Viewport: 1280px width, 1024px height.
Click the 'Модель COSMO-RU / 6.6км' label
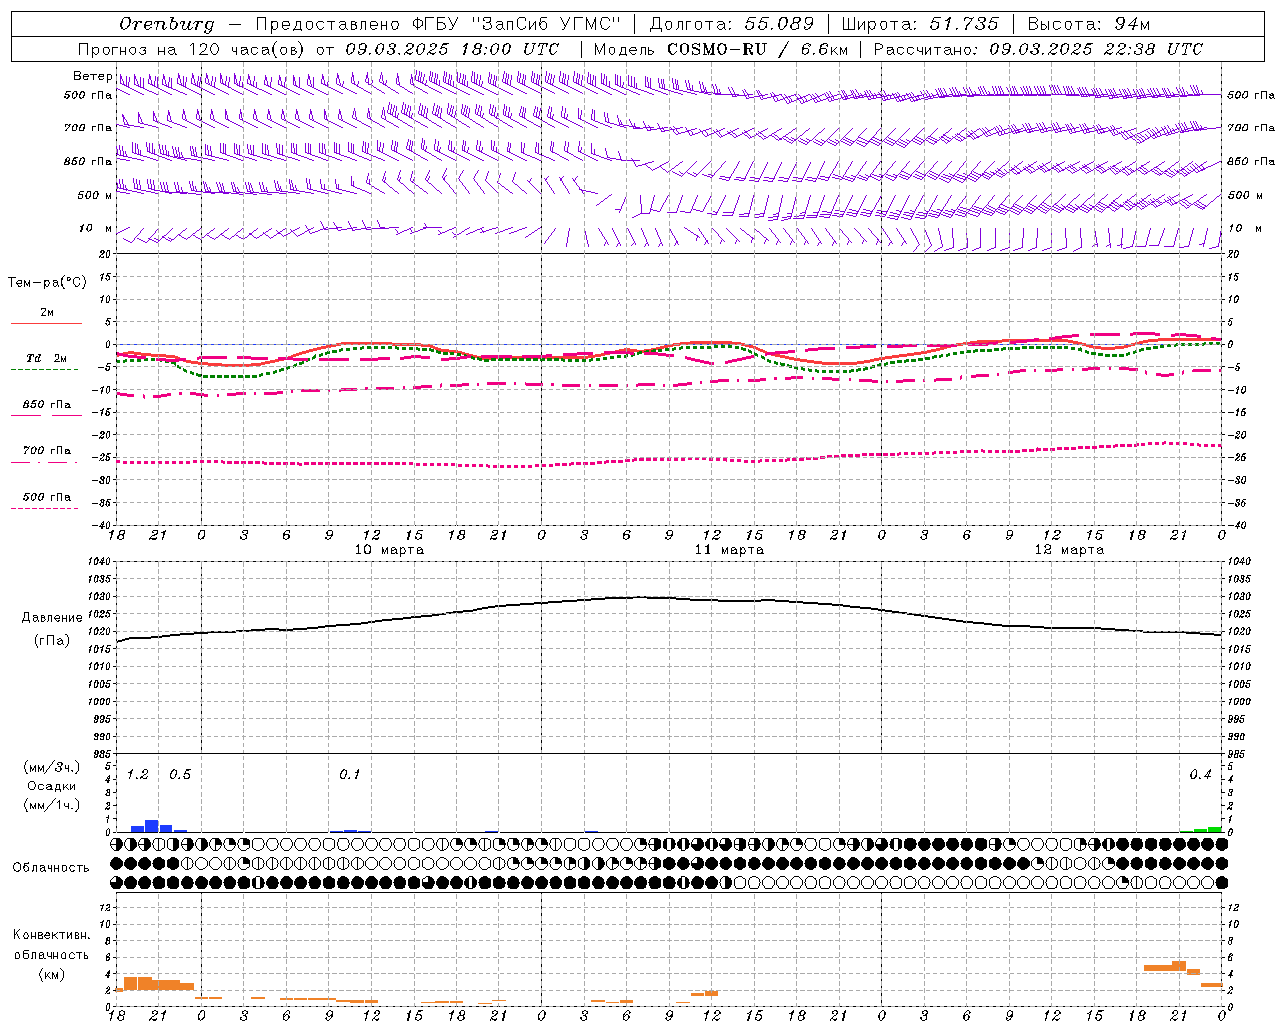click(x=720, y=49)
